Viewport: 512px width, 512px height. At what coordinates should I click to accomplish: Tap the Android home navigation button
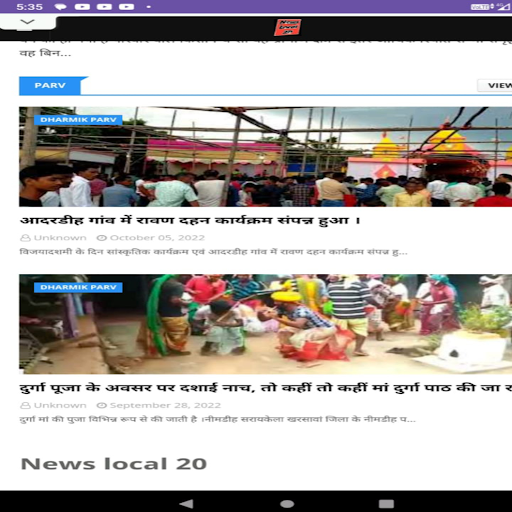coord(287,503)
